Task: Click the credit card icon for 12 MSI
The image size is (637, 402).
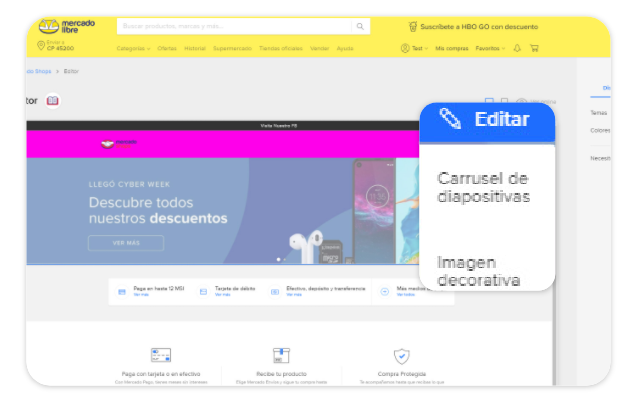Action: pos(121,292)
